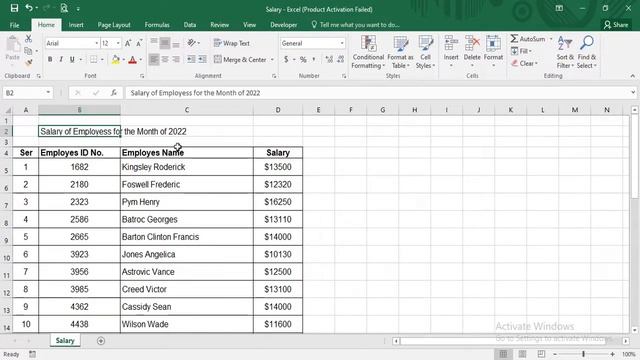Click the Fill button in Editing group
Screen dimensions: 640x360
[x=521, y=51]
